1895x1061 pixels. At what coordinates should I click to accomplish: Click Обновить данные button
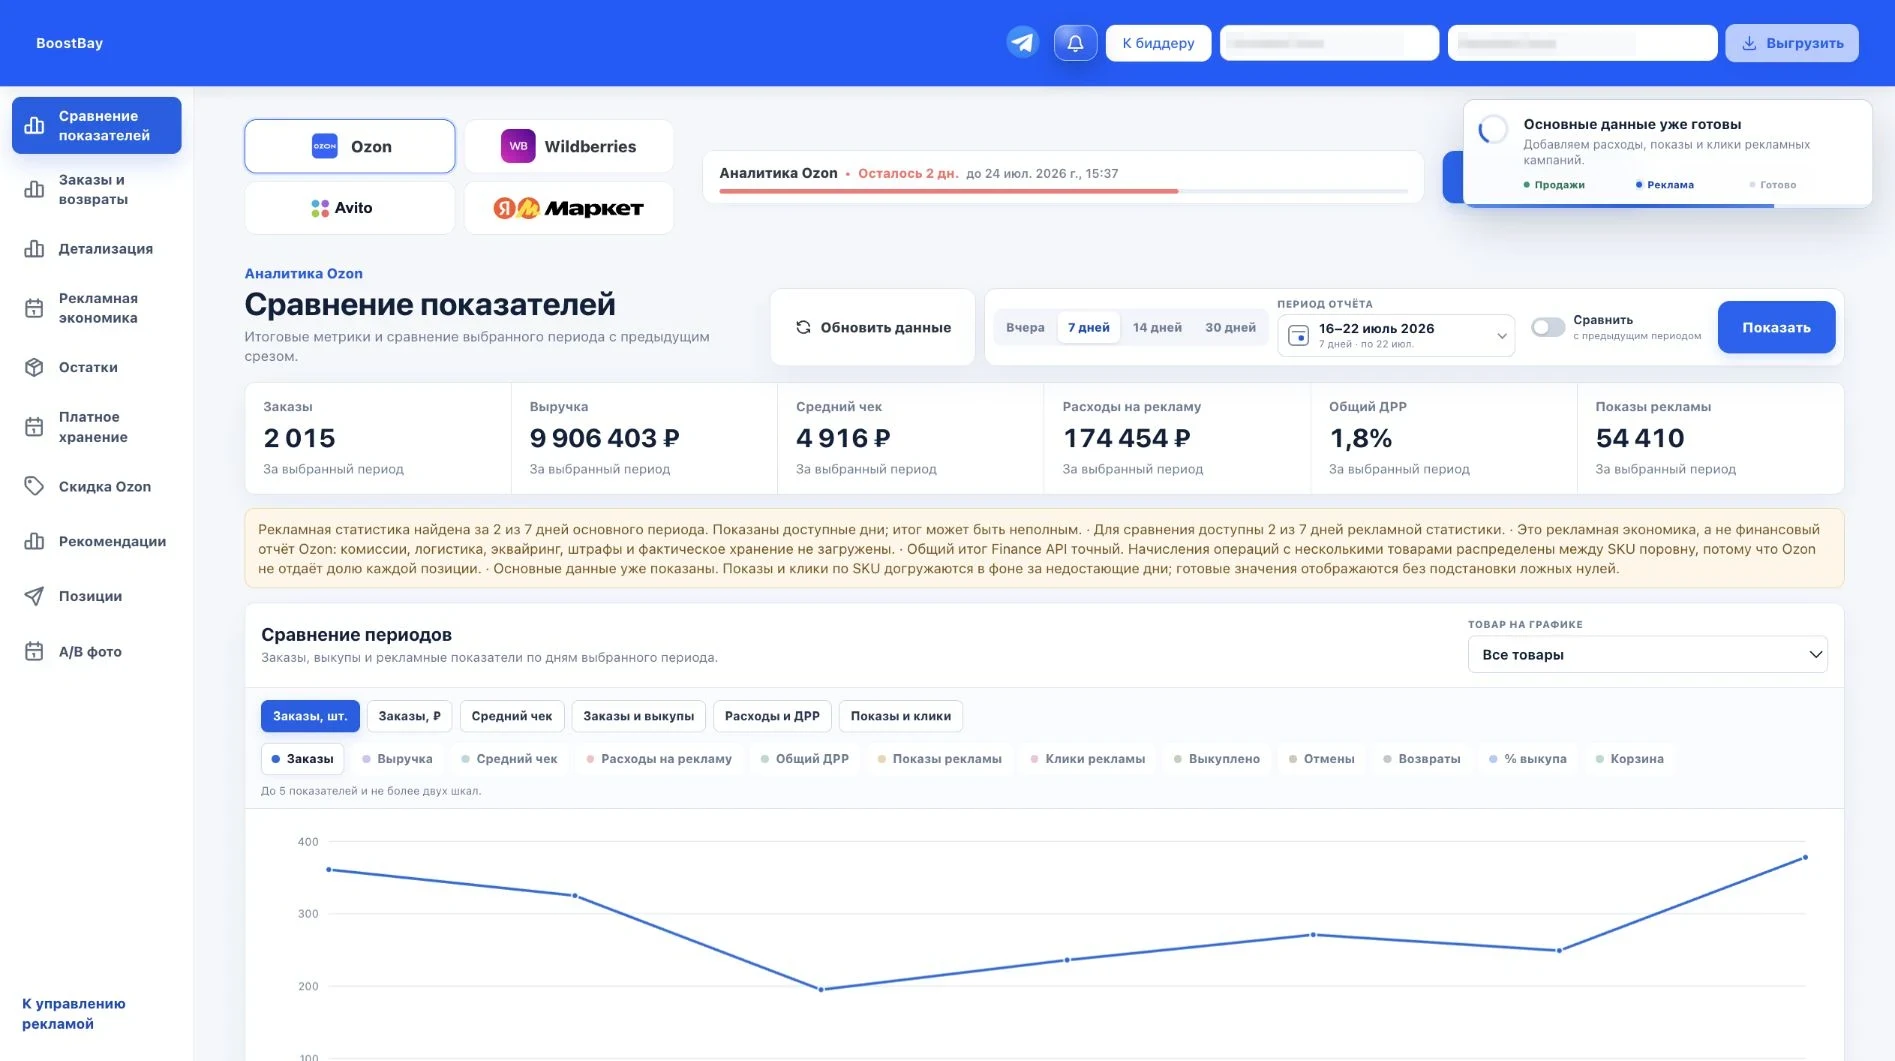tap(873, 327)
